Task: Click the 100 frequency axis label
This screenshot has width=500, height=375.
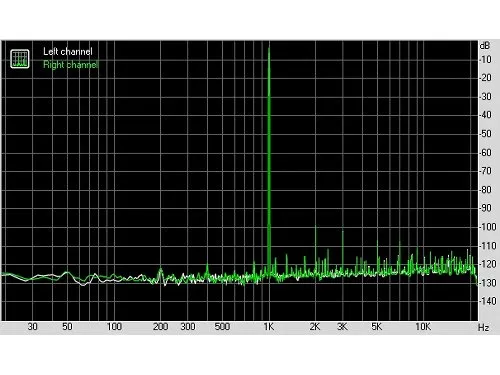Action: coord(114,327)
